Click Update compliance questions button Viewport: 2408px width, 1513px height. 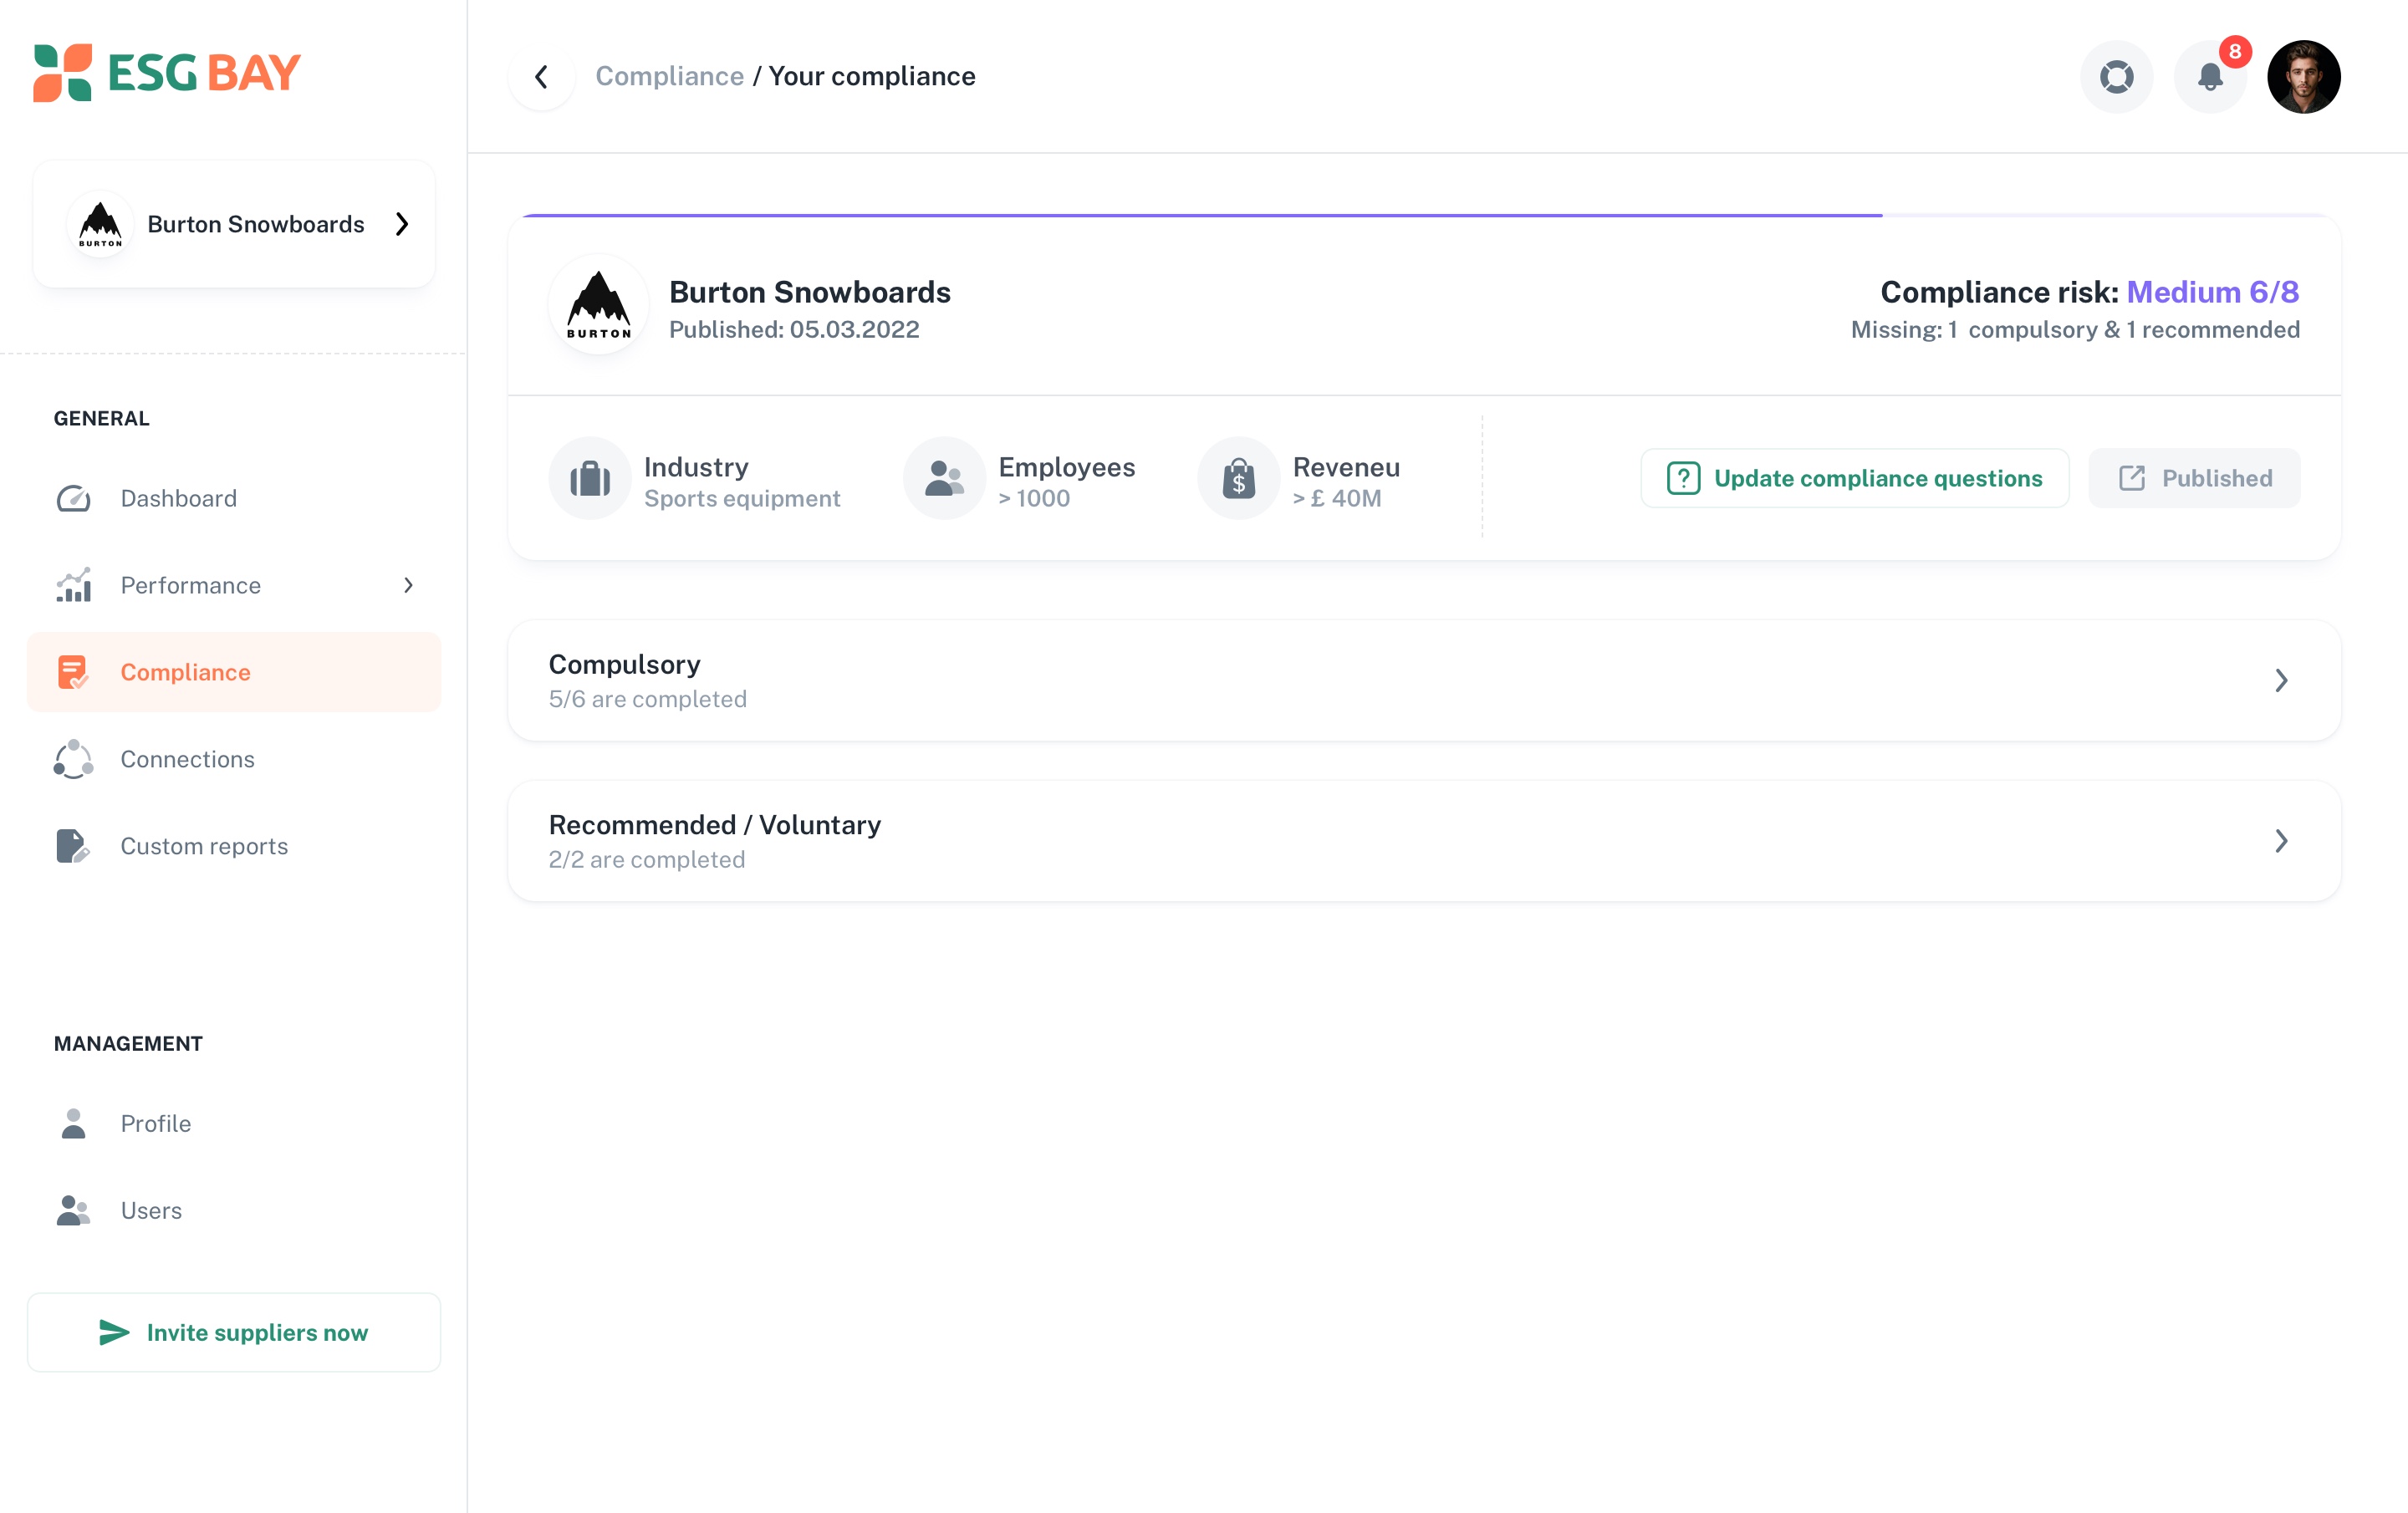(x=1855, y=478)
